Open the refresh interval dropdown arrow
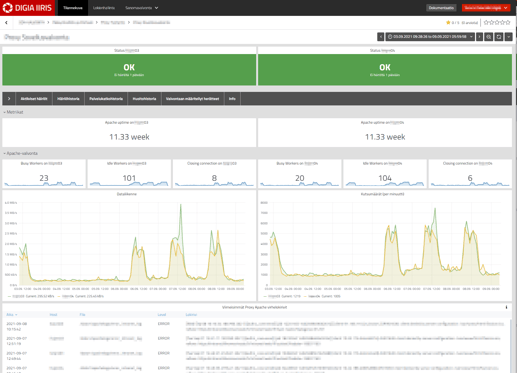 coord(508,37)
